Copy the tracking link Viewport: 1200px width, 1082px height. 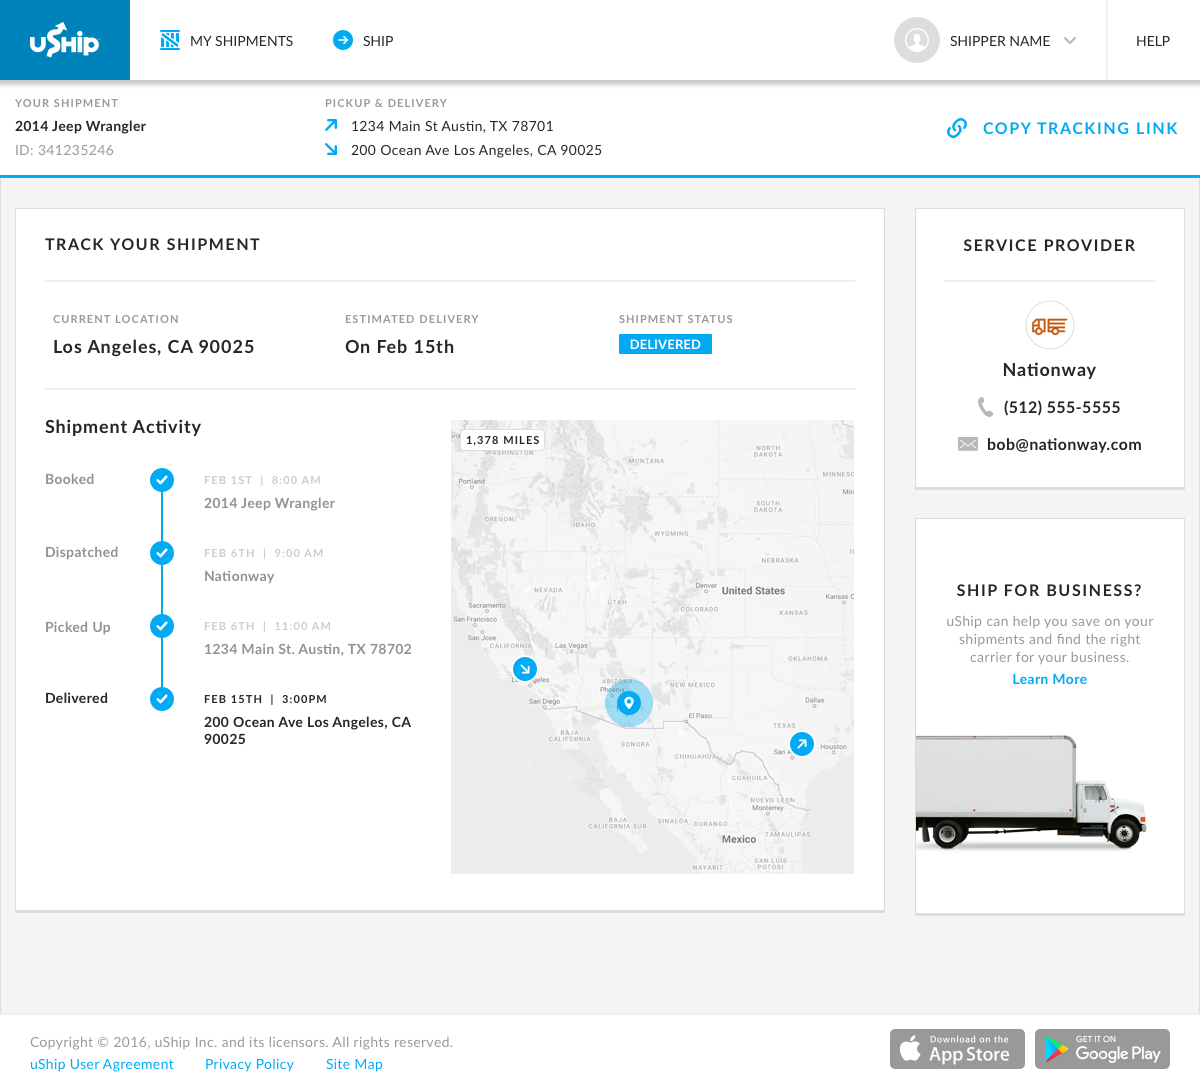point(1063,128)
